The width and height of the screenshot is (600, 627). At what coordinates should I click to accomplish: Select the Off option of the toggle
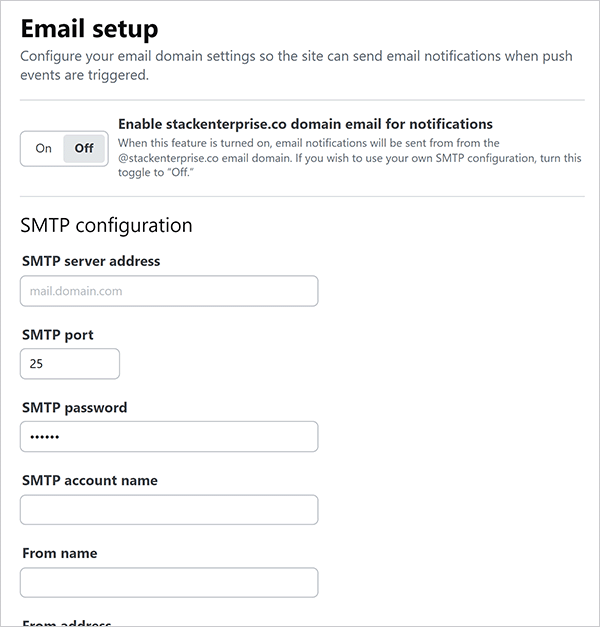coord(84,148)
